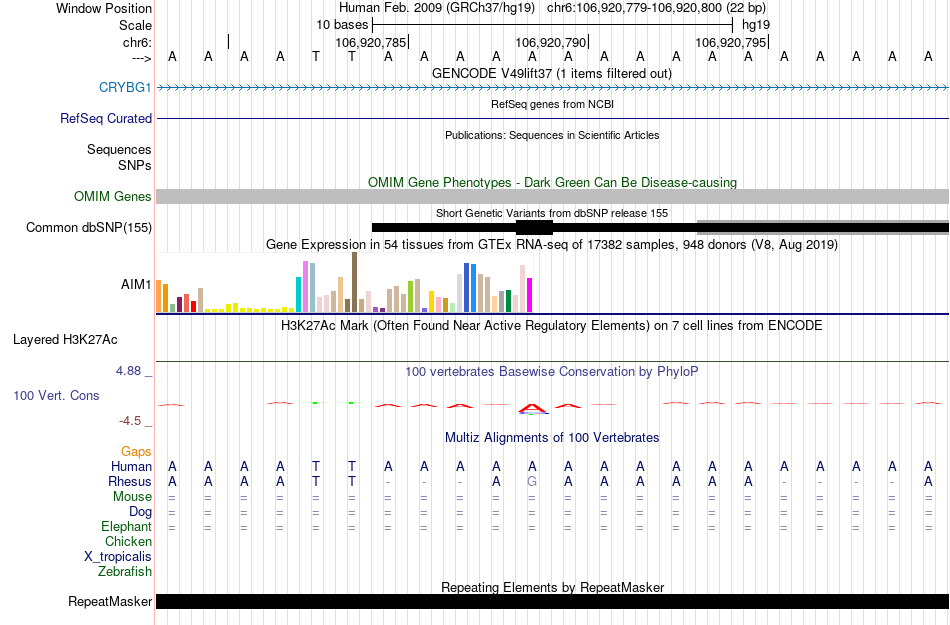This screenshot has height=625, width=950.
Task: Click the RefSeq genes from NCBI title
Action: pyautogui.click(x=553, y=105)
